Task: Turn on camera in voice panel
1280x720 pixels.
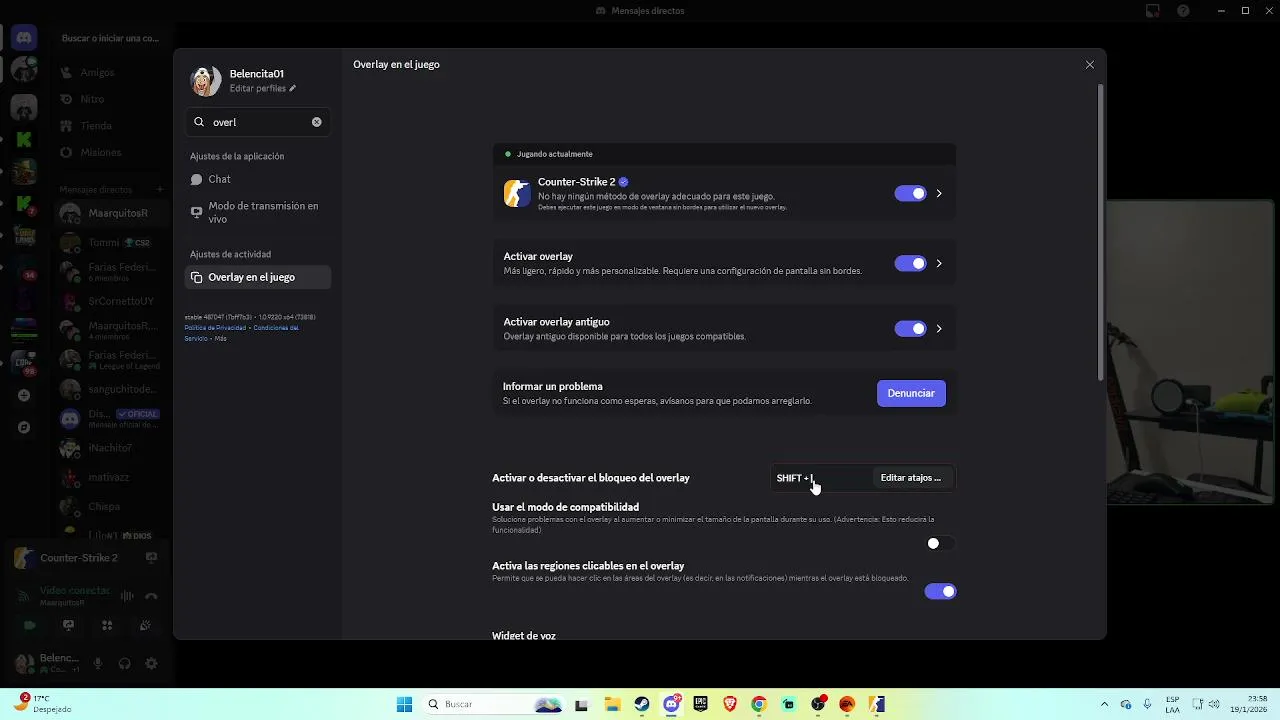Action: [x=29, y=625]
